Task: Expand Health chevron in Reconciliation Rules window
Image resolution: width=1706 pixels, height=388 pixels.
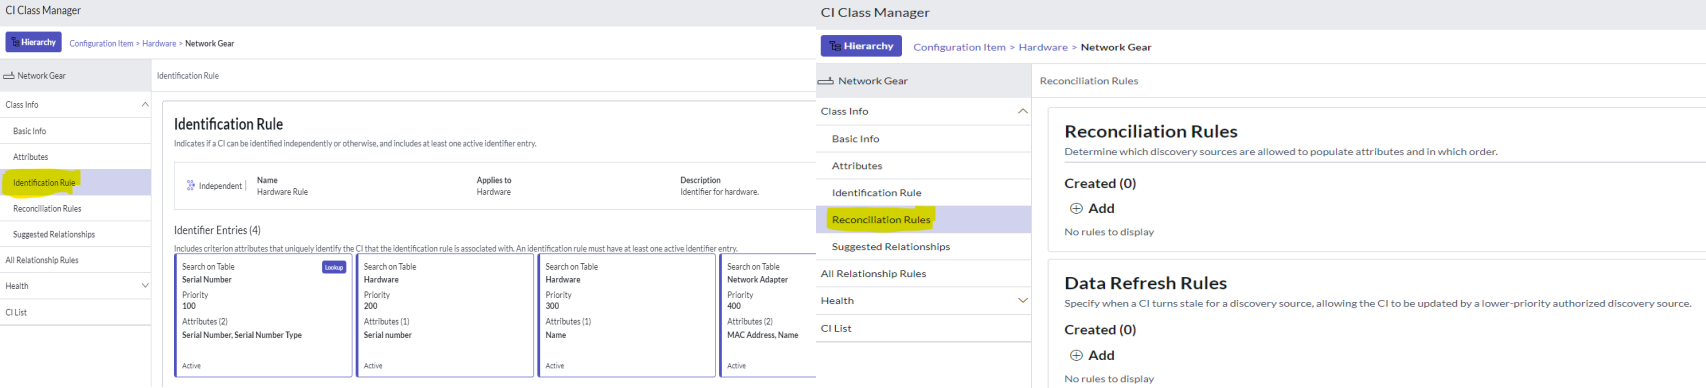Action: tap(1022, 300)
